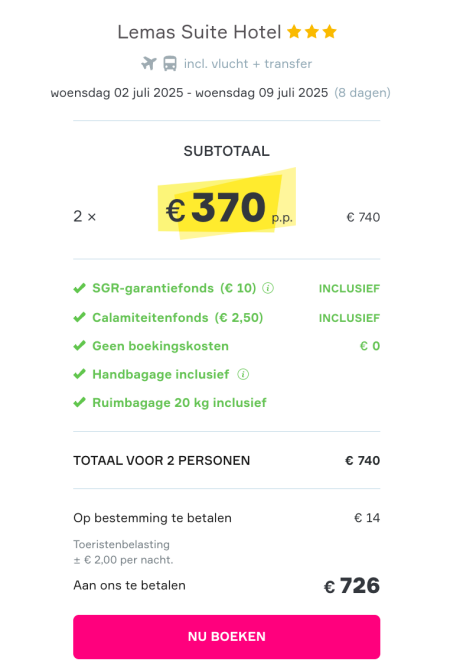The image size is (450, 671).
Task: Click the Calamiteitenfonds green checkmark
Action: point(80,318)
